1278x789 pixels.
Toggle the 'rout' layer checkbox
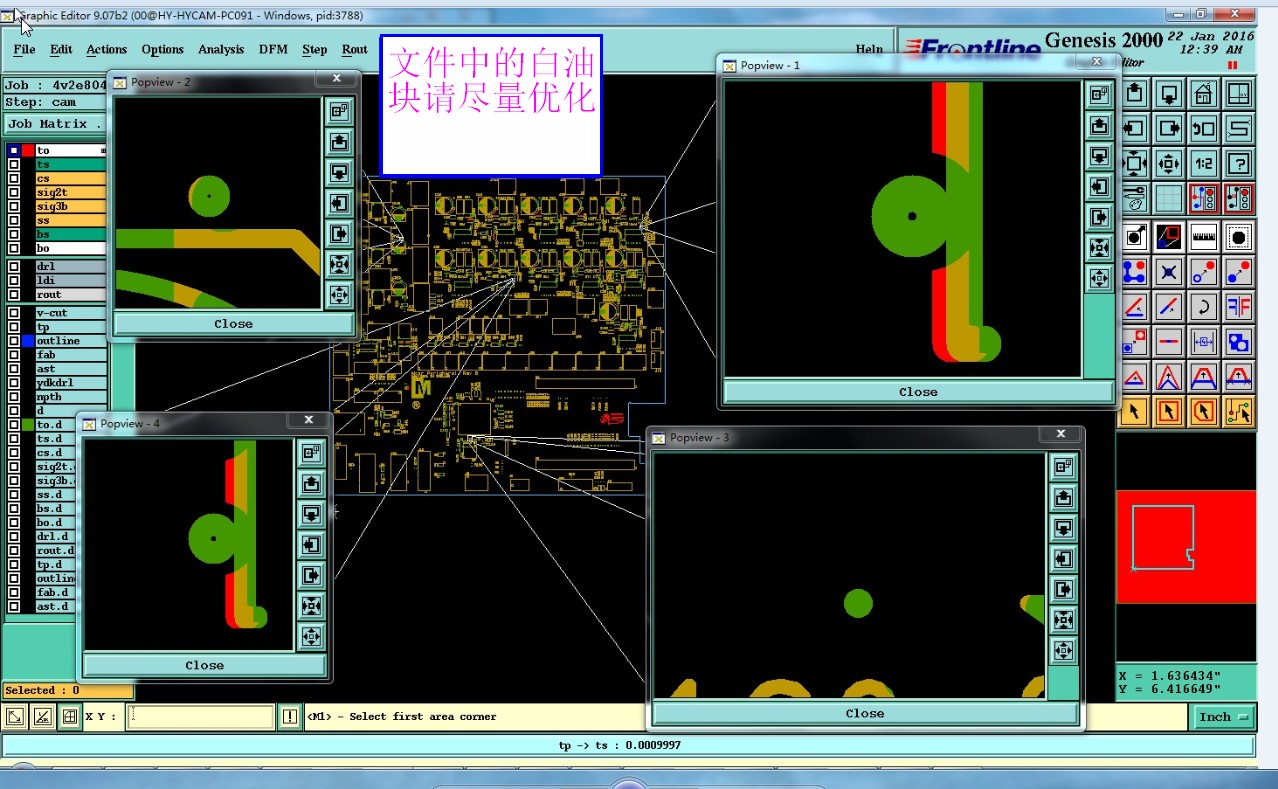tap(14, 295)
